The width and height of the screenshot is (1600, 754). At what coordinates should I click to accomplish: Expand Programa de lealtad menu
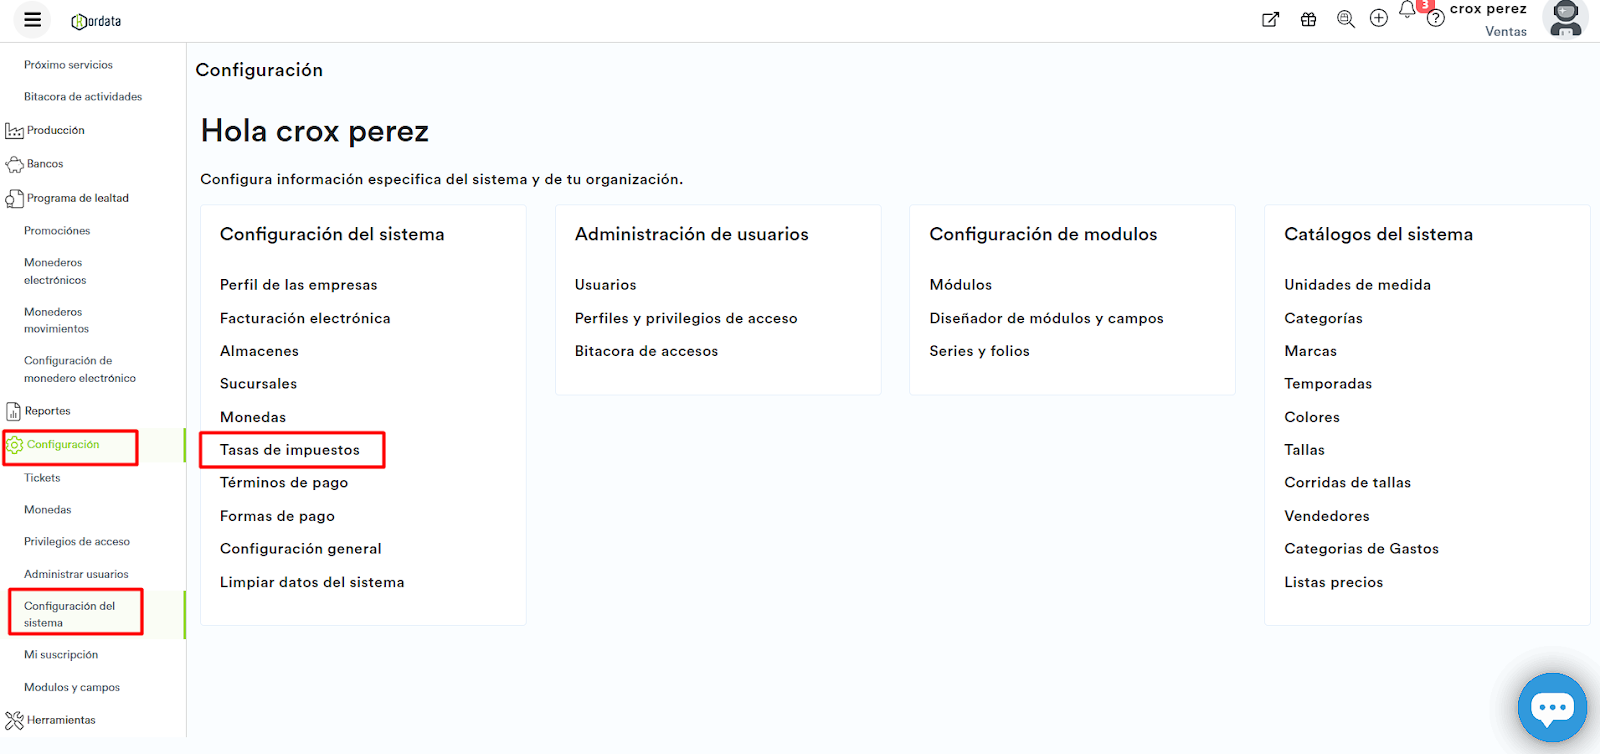click(x=77, y=198)
